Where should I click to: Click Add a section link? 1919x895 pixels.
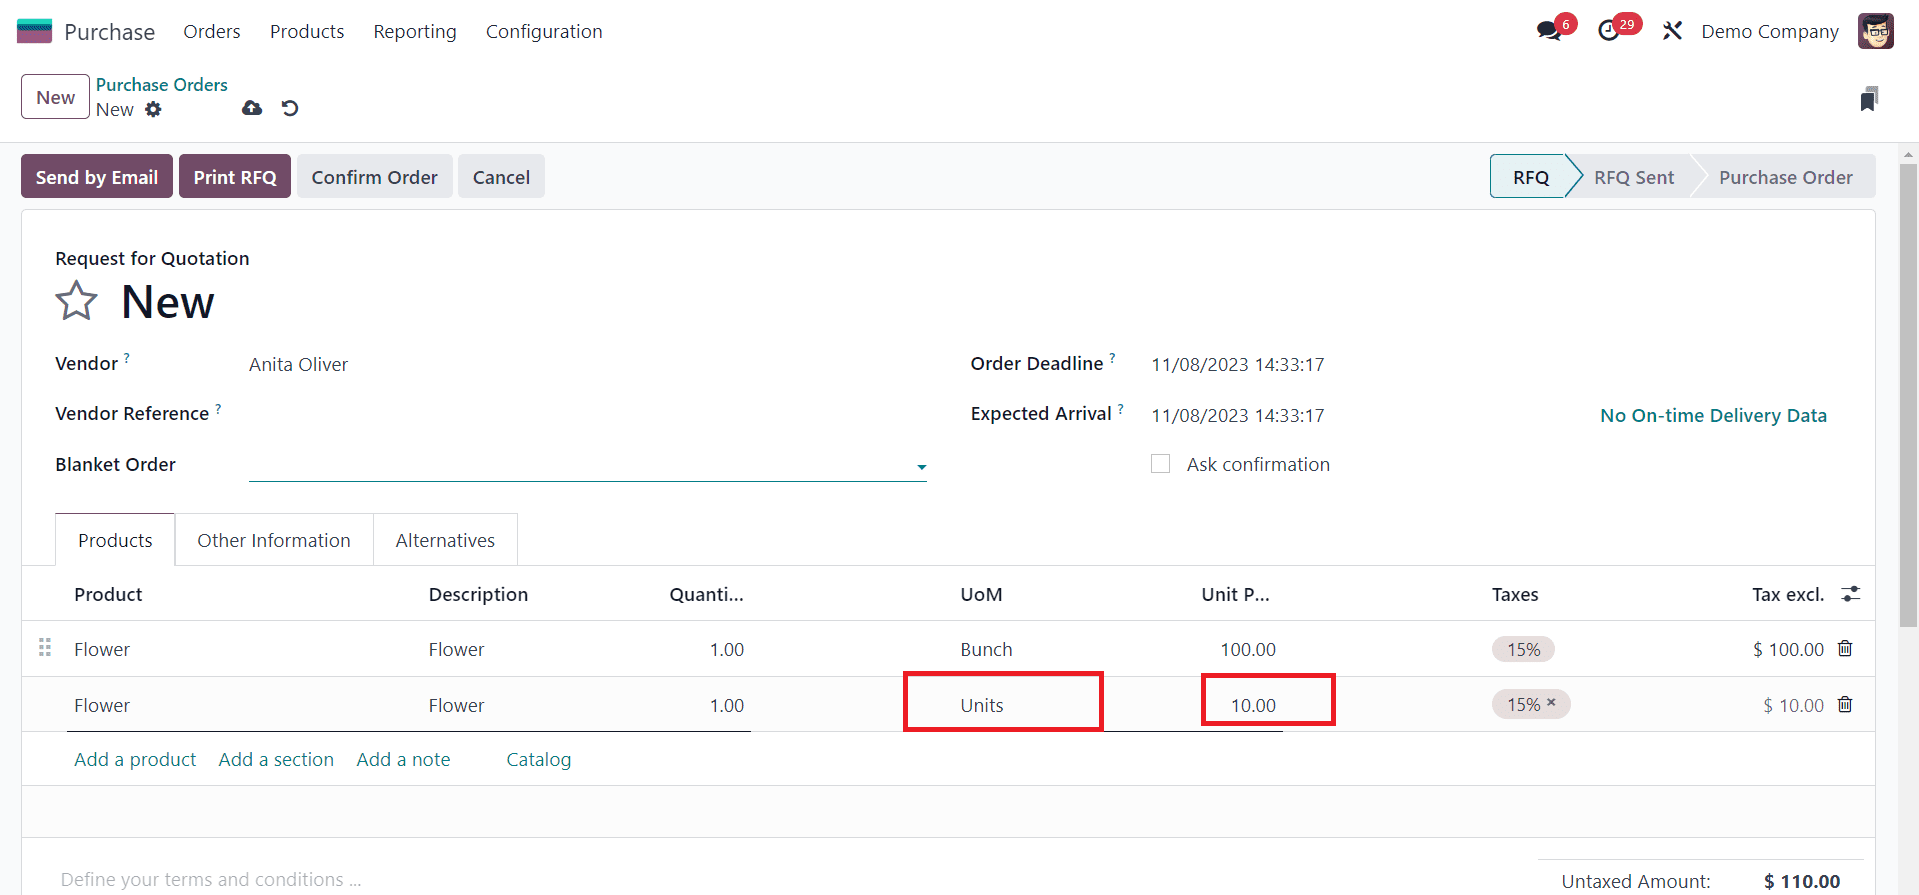[276, 759]
